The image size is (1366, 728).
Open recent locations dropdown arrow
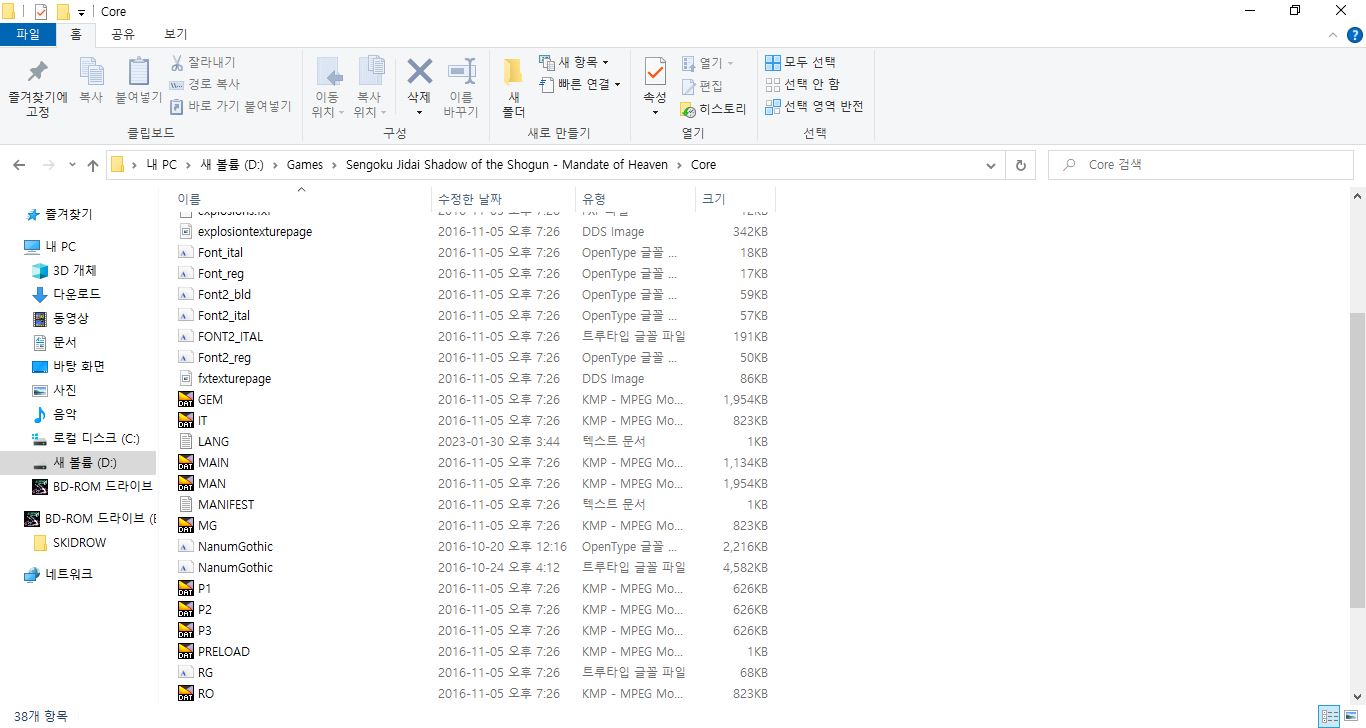click(72, 165)
